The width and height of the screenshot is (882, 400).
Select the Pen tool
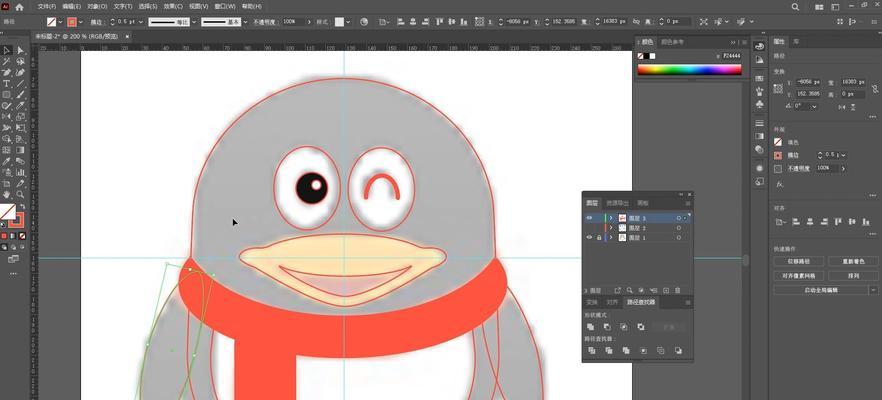pyautogui.click(x=7, y=73)
